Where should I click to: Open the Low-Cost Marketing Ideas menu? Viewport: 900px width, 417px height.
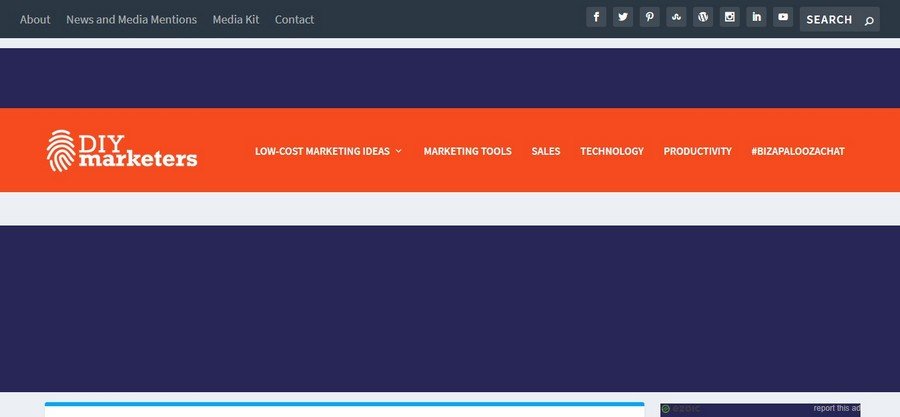click(x=322, y=151)
